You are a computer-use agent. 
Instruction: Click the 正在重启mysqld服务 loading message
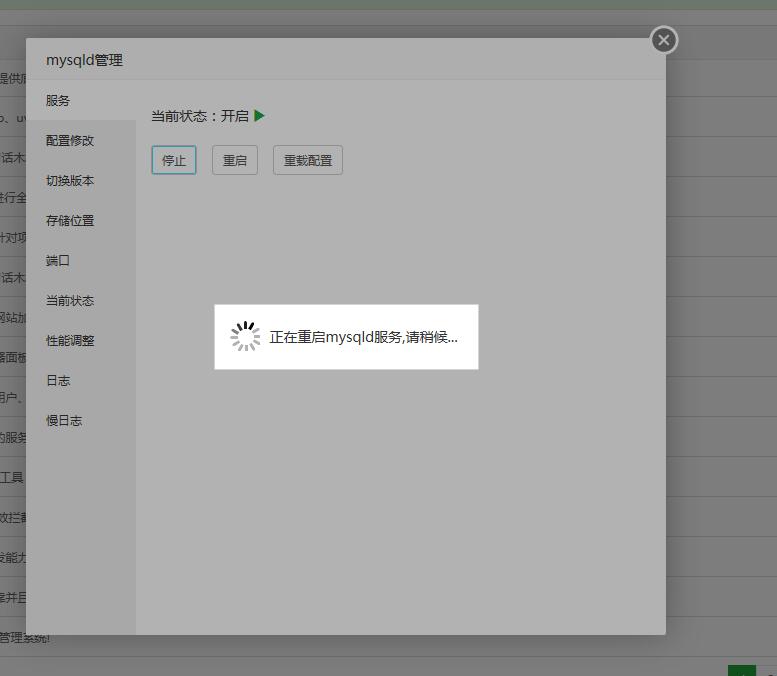click(363, 337)
